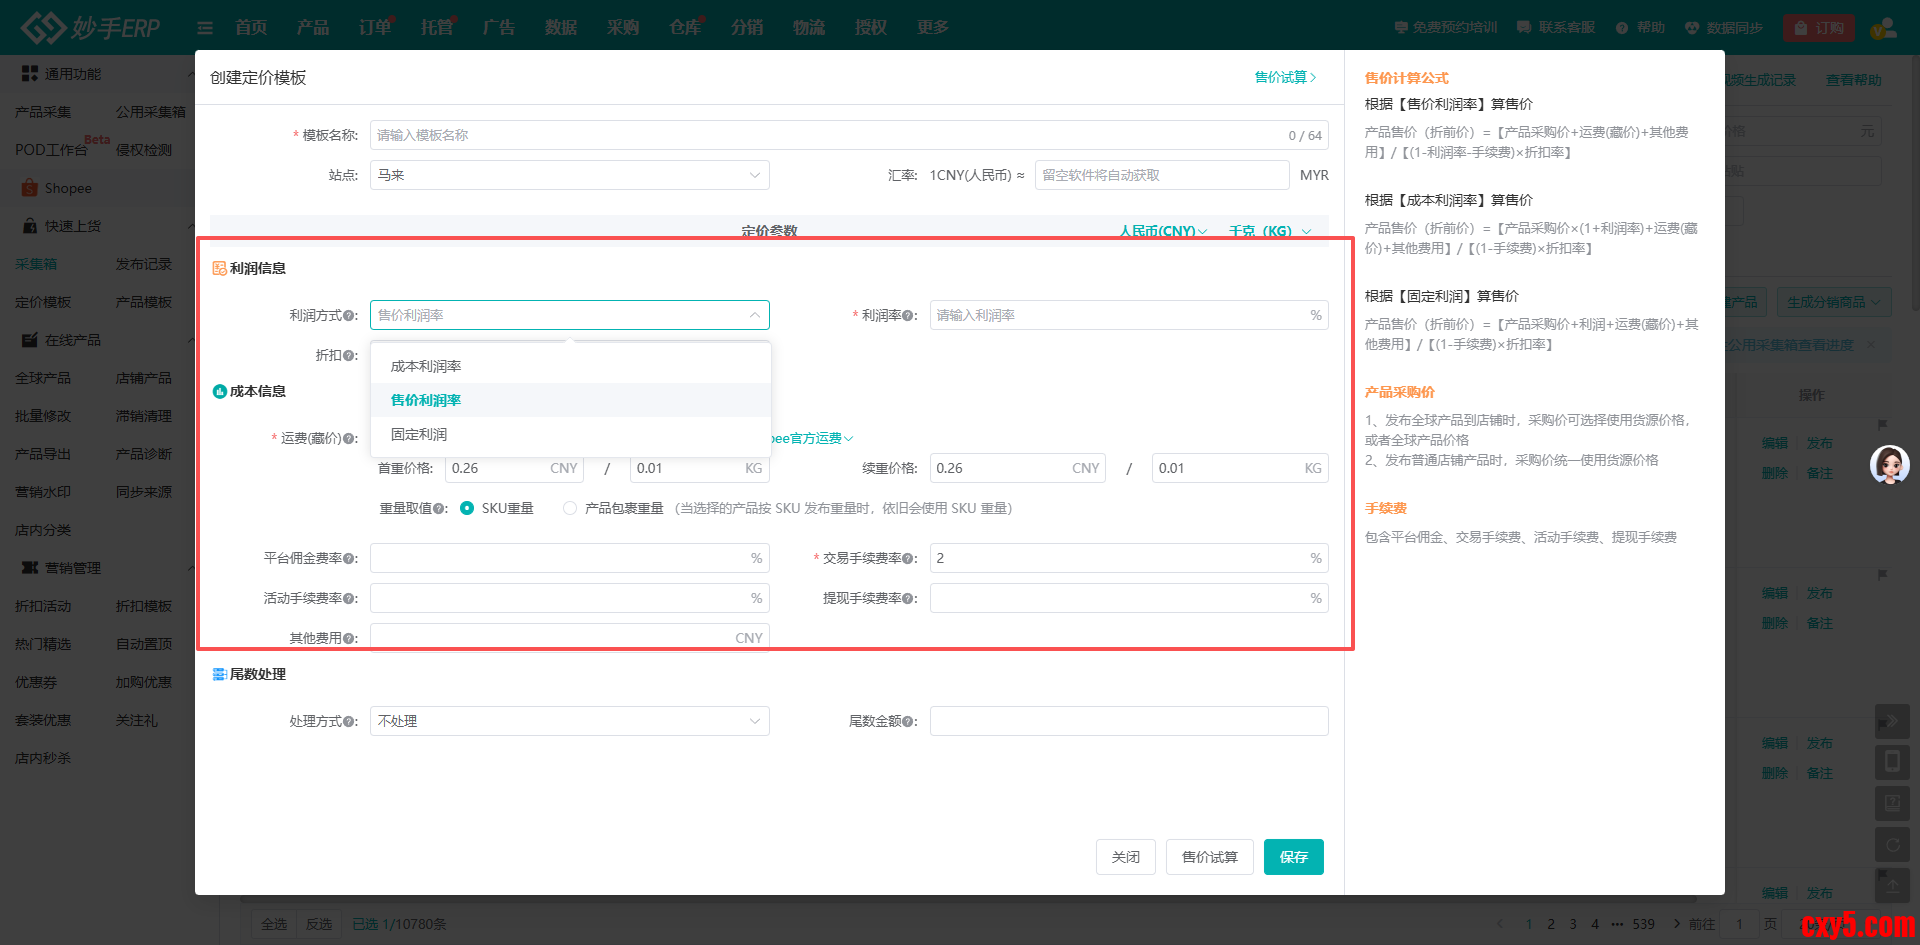Image resolution: width=1920 pixels, height=945 pixels.
Task: Click the 模板名称 input field
Action: coord(820,135)
